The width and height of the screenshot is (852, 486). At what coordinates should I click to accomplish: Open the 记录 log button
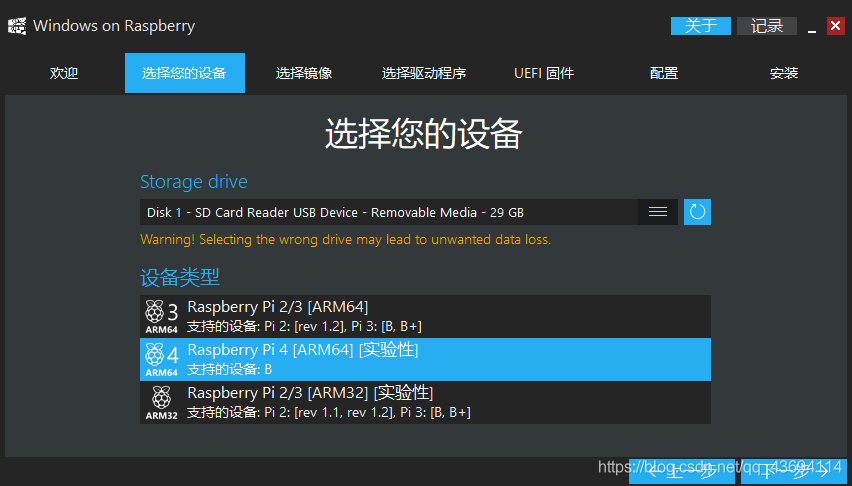[x=767, y=26]
